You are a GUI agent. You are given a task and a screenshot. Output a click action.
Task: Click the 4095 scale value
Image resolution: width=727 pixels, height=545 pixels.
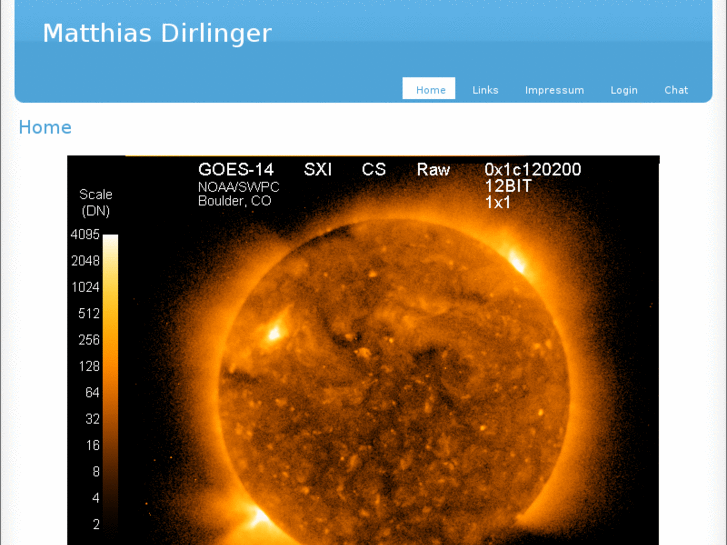(85, 235)
